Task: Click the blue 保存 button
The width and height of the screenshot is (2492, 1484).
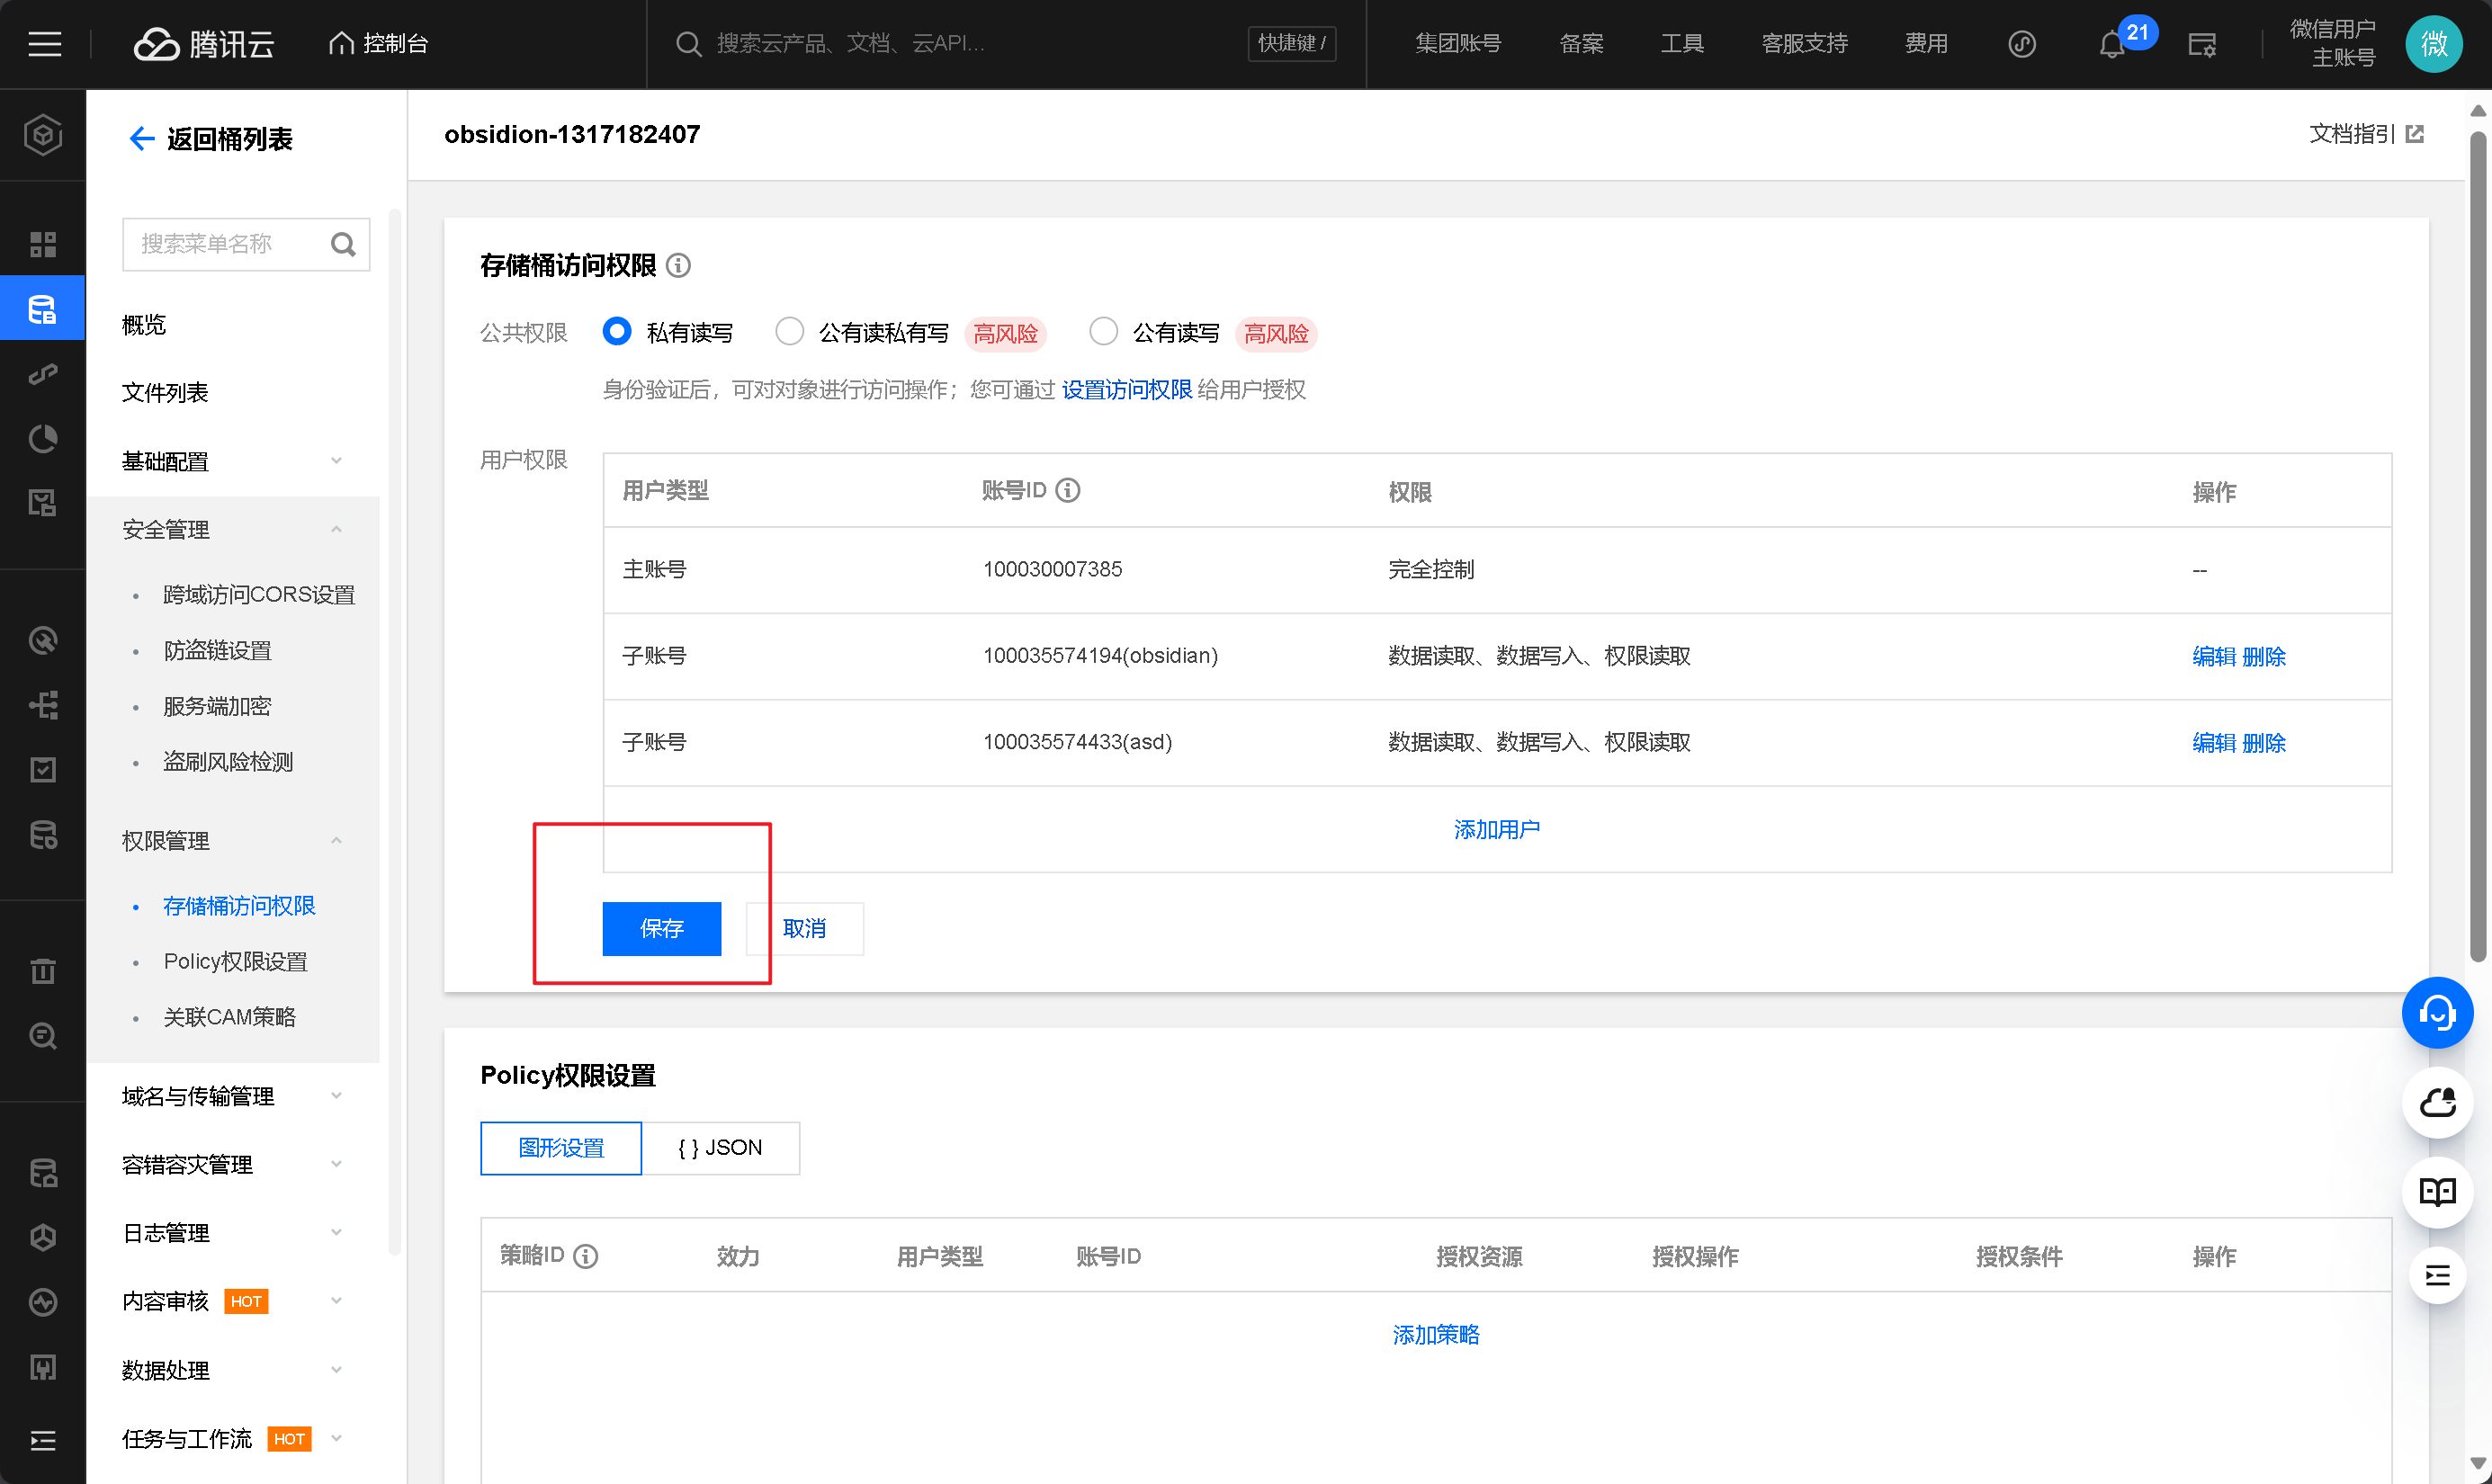Action: pos(661,928)
